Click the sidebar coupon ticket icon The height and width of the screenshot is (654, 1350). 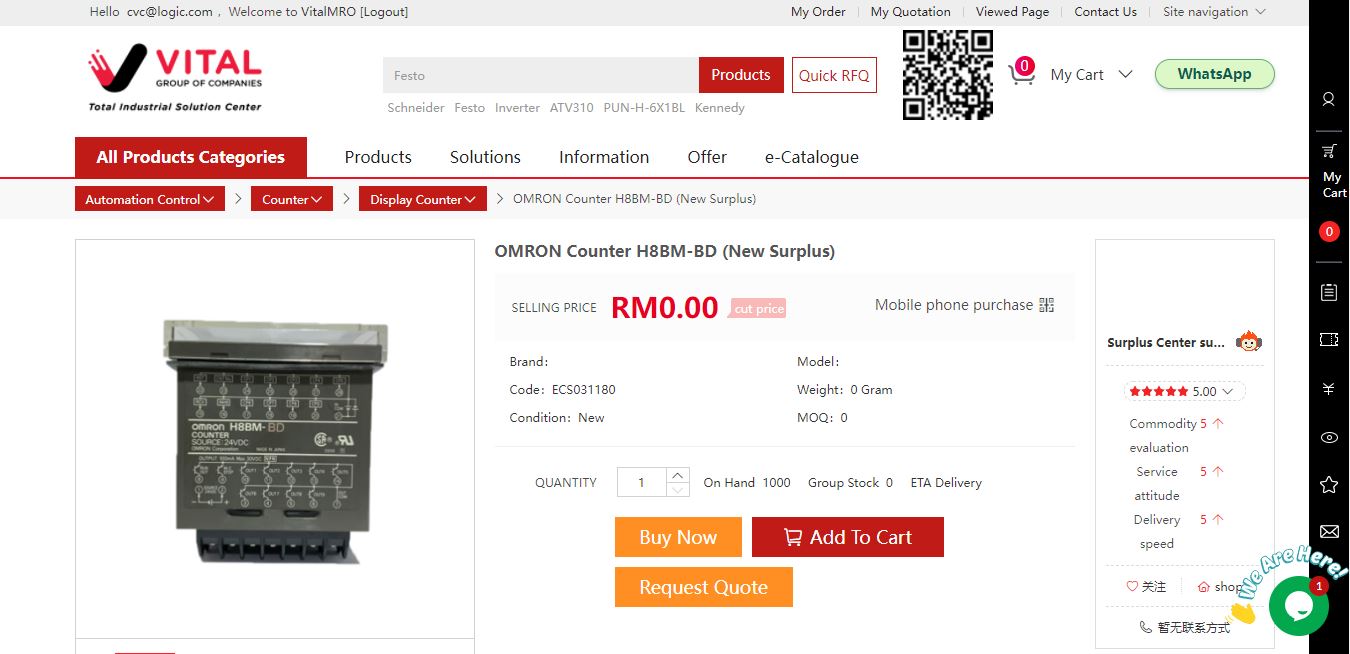[1328, 340]
